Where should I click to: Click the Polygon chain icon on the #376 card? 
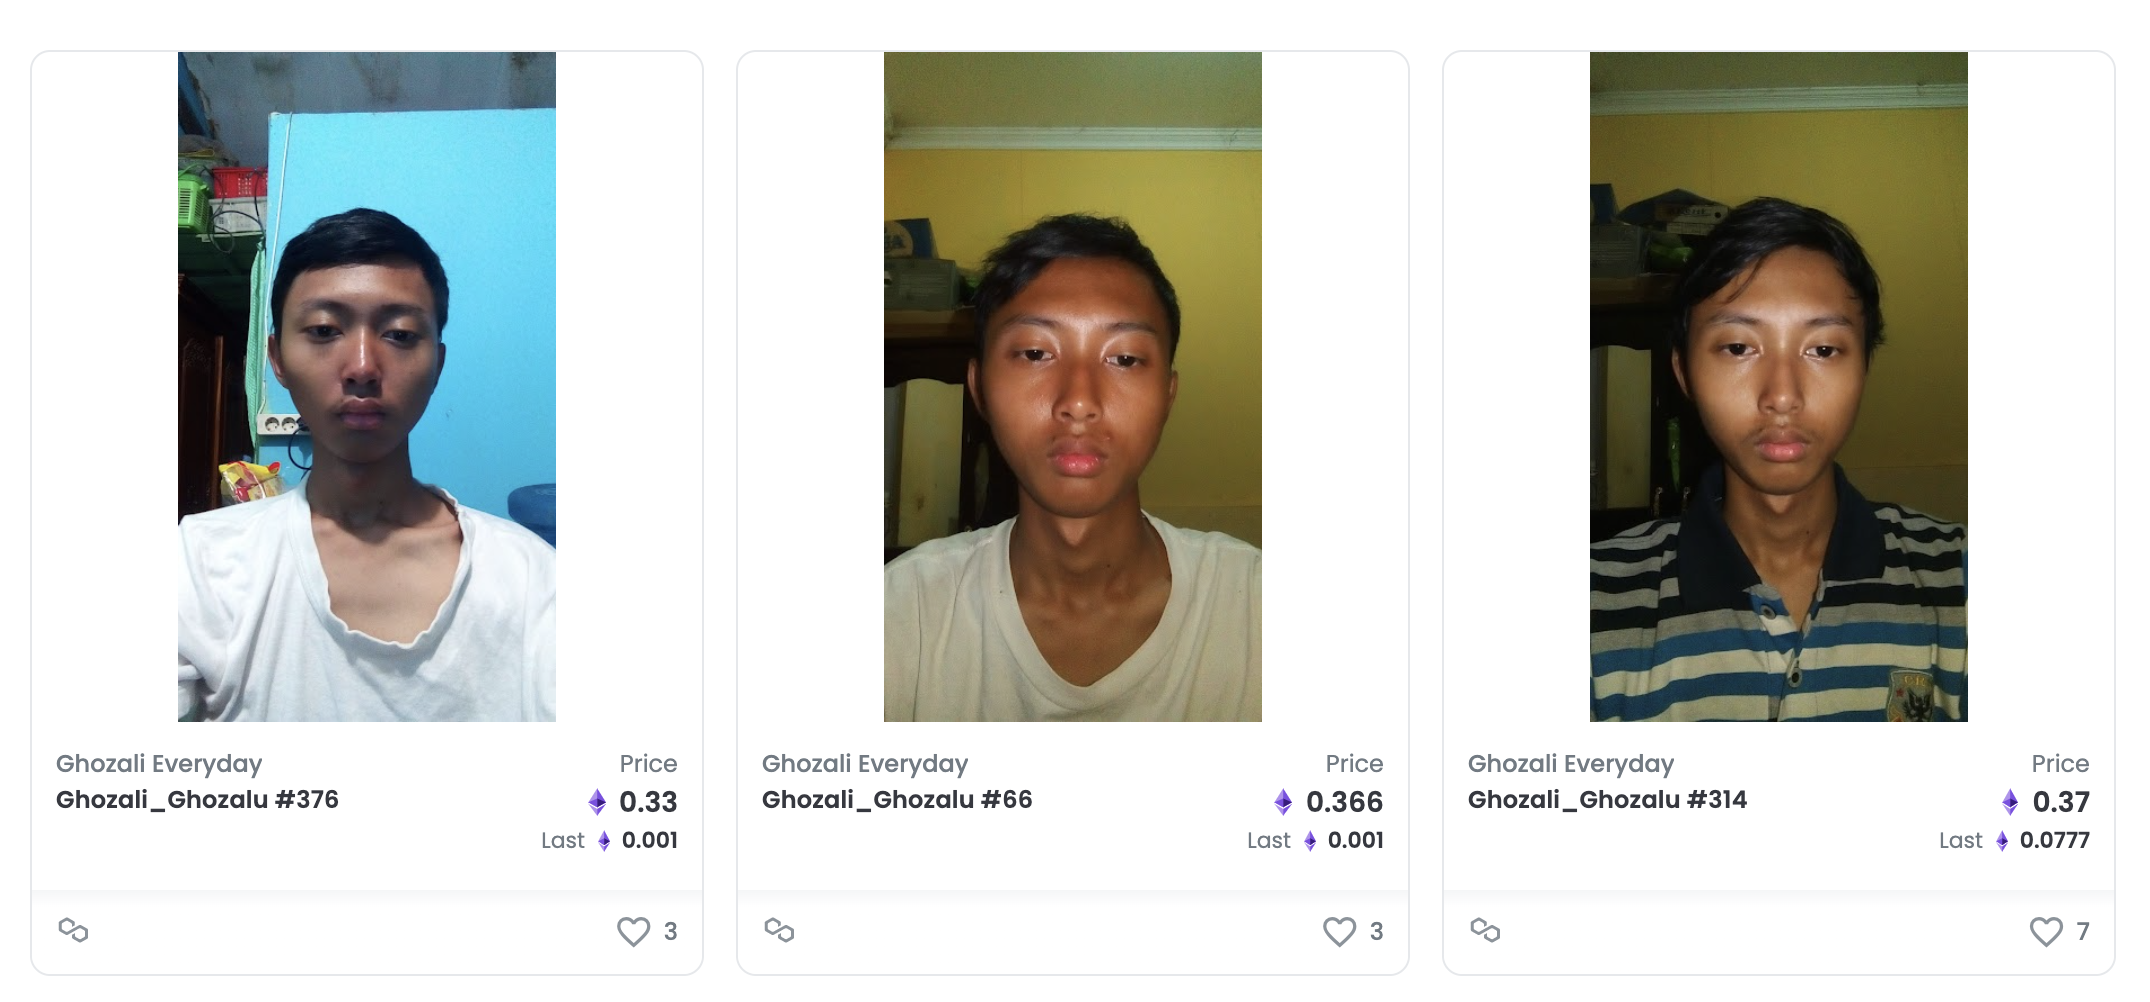73,930
